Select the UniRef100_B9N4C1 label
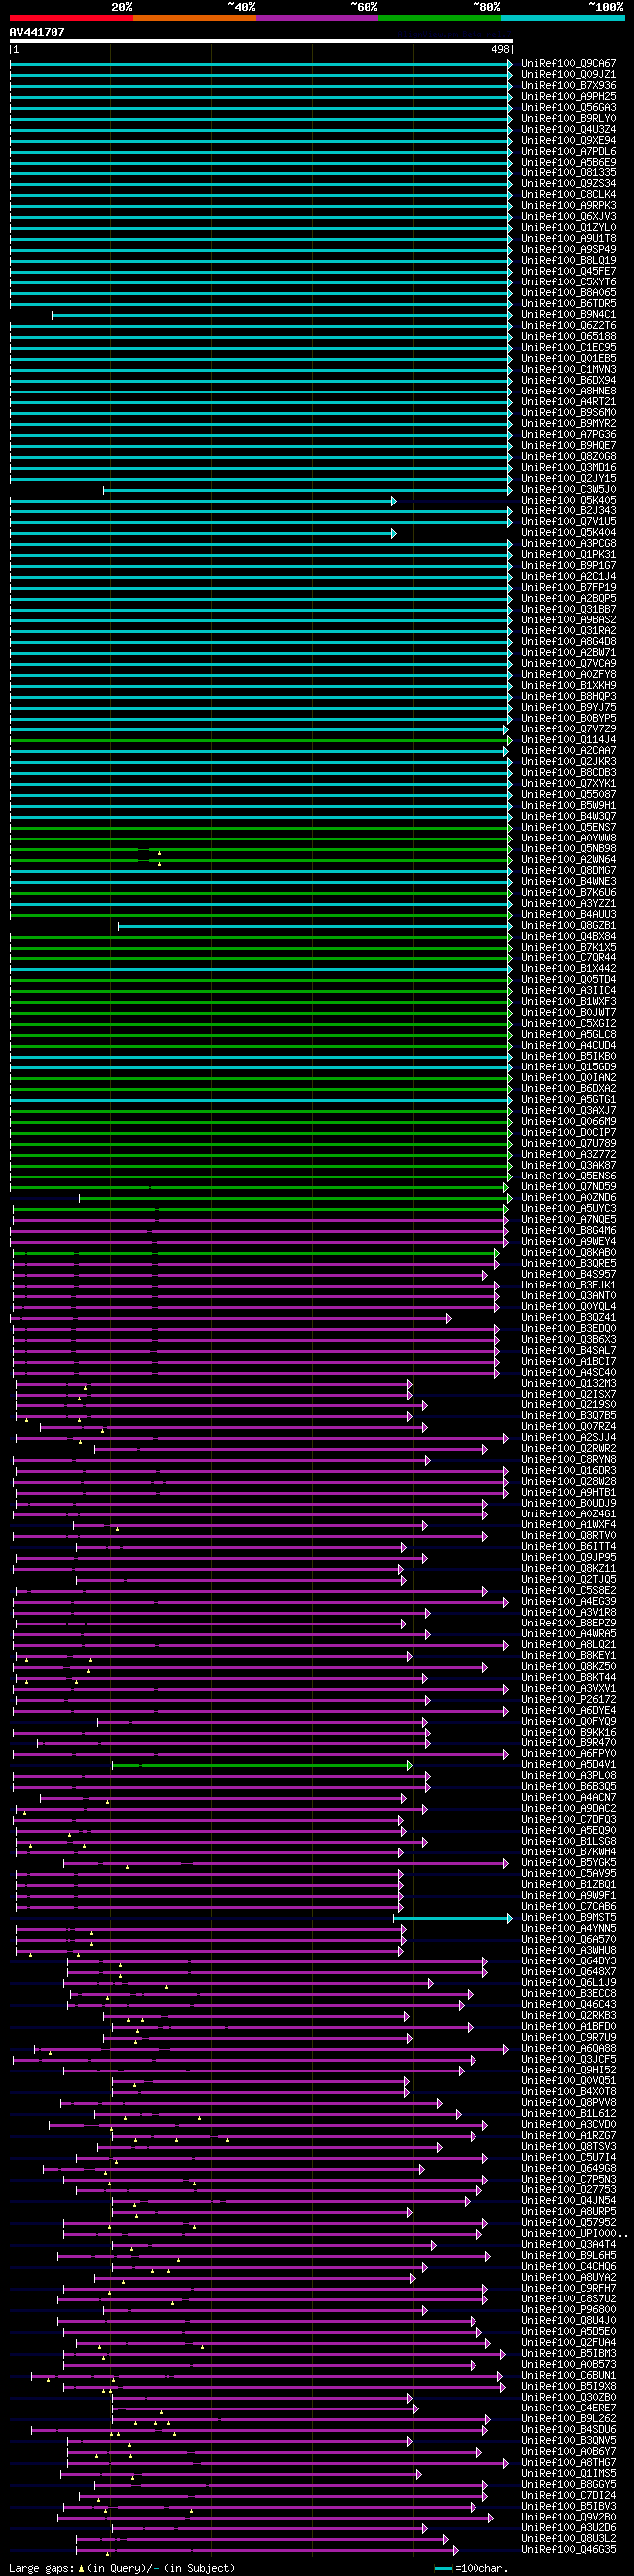Screen dimensions: 634x2576 click(x=569, y=315)
